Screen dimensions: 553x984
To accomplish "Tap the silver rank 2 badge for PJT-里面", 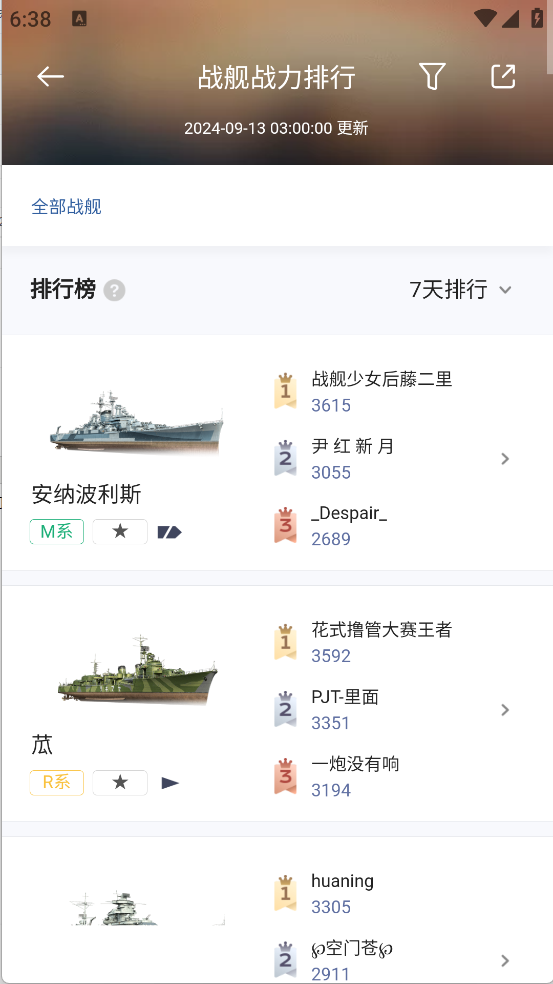I will click(285, 709).
